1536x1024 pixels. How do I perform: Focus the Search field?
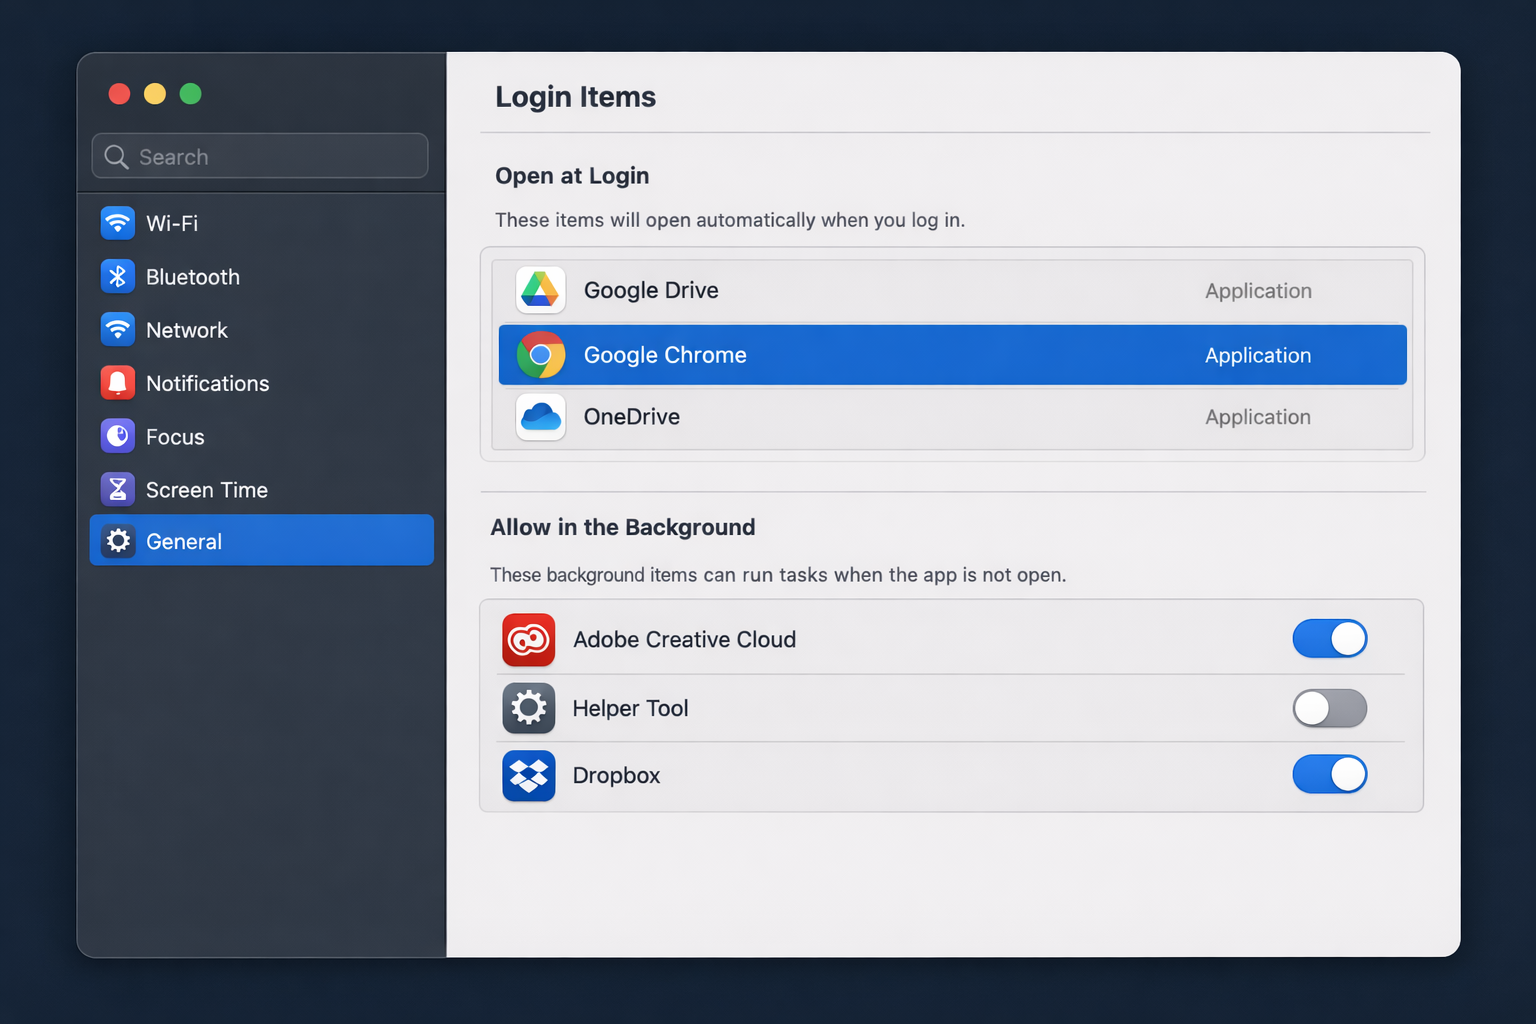coord(260,156)
